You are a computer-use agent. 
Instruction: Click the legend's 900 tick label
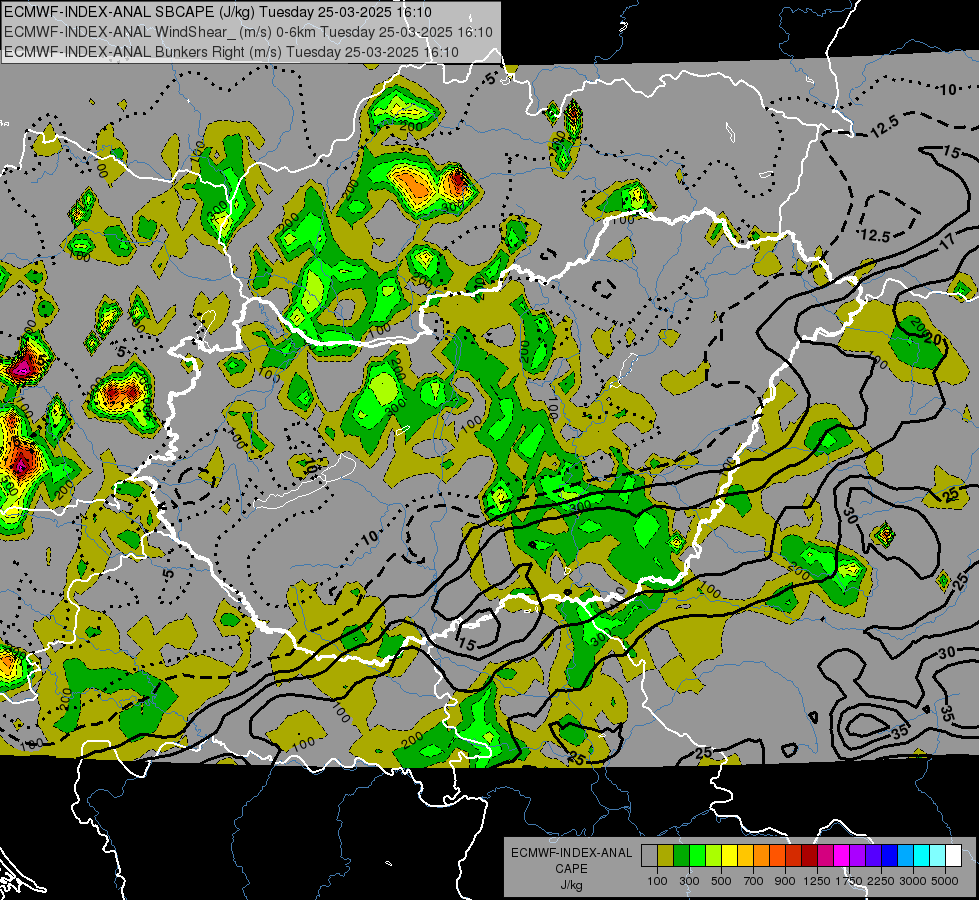click(785, 881)
